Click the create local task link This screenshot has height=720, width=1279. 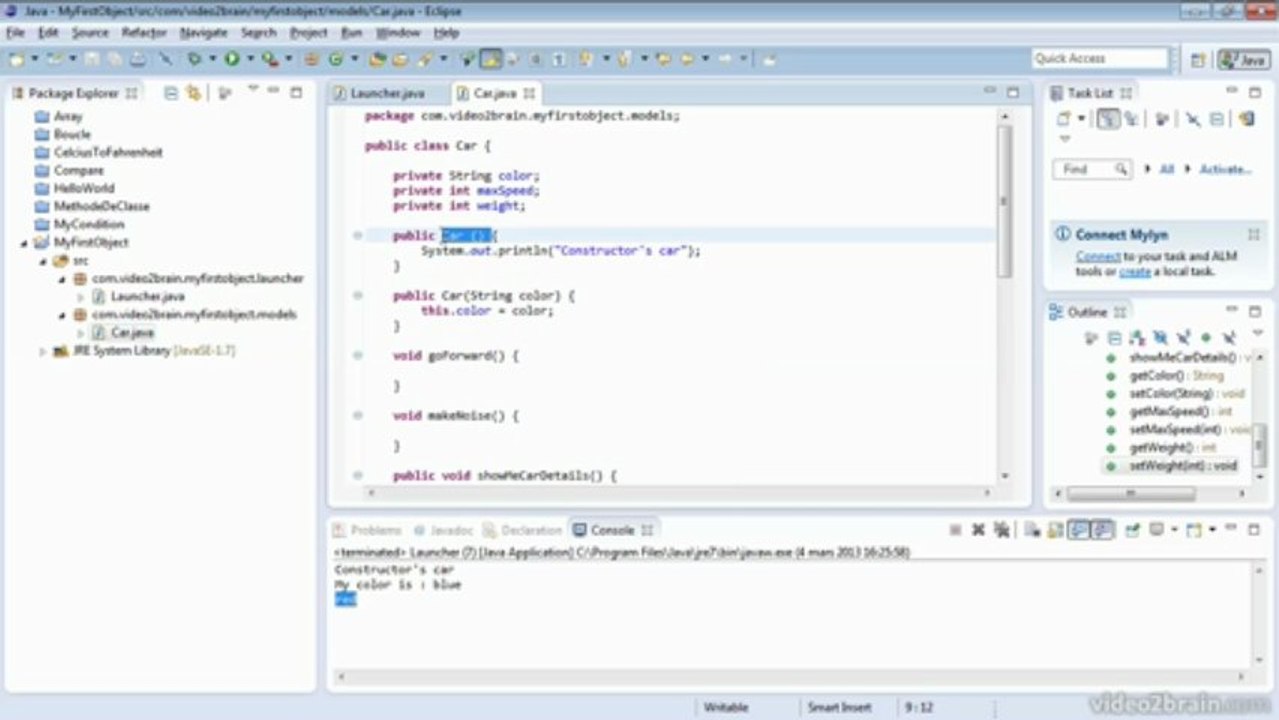click(x=1134, y=271)
